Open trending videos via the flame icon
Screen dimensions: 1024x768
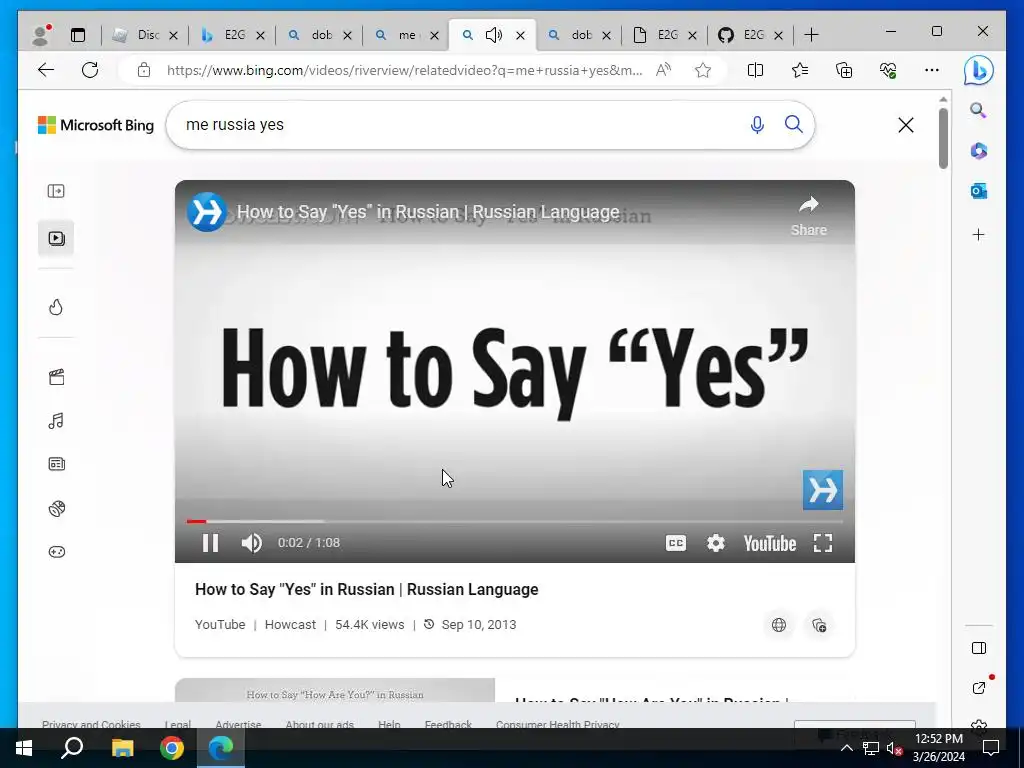[x=56, y=307]
